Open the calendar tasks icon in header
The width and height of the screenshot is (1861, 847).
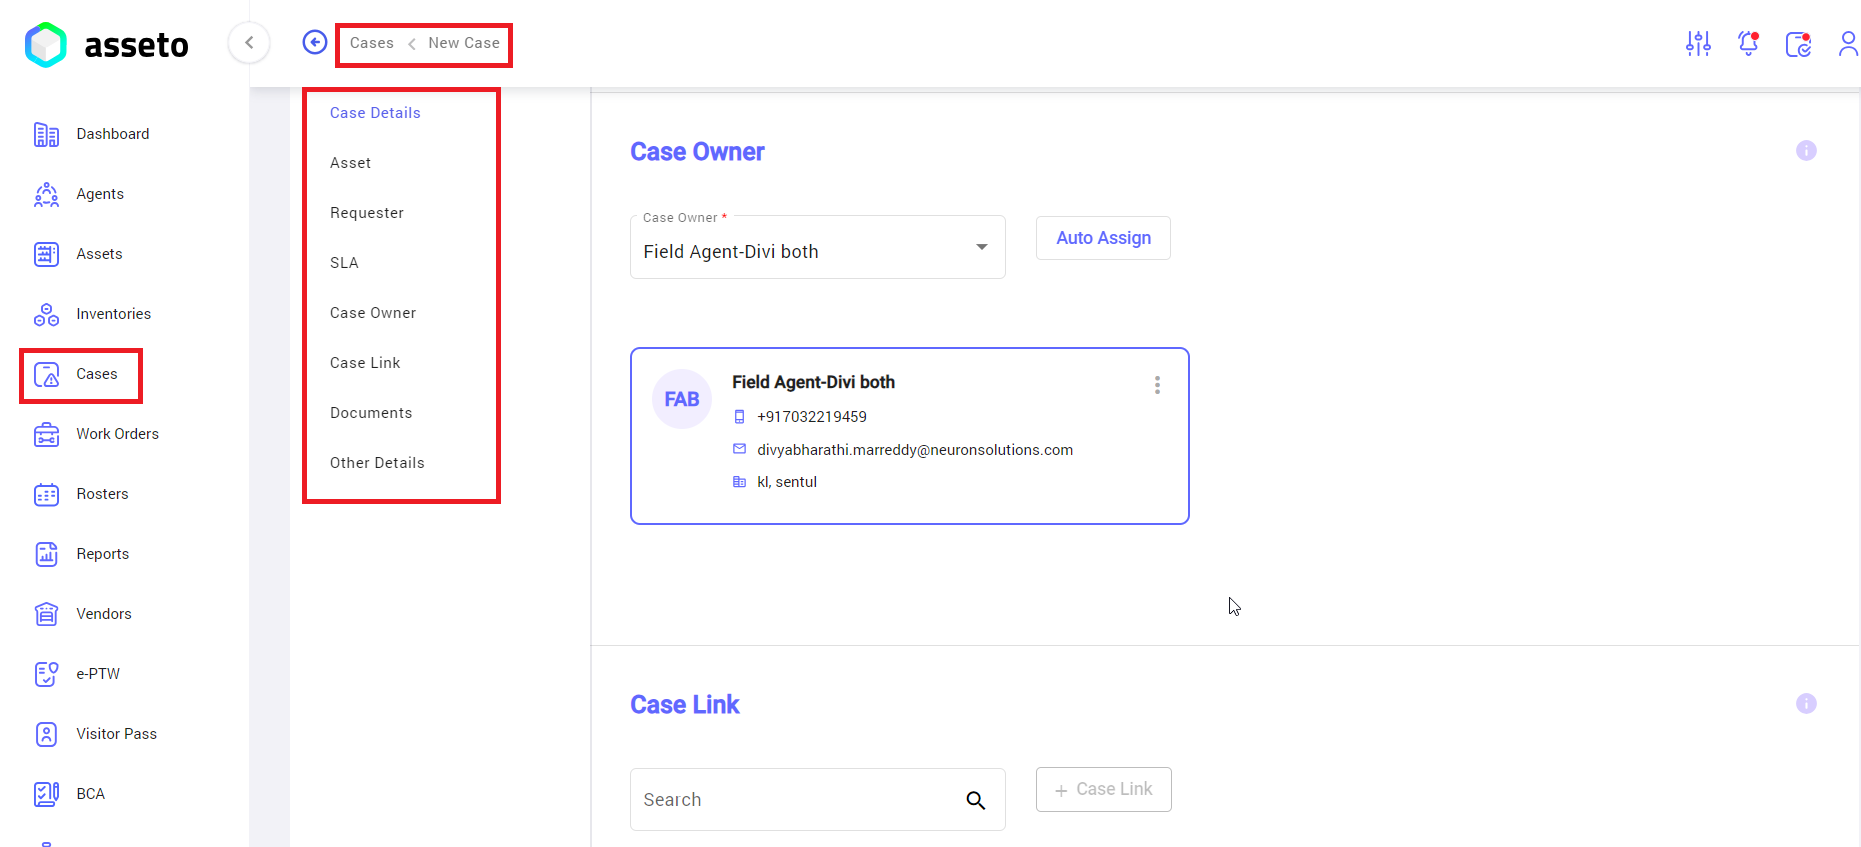click(x=1798, y=44)
